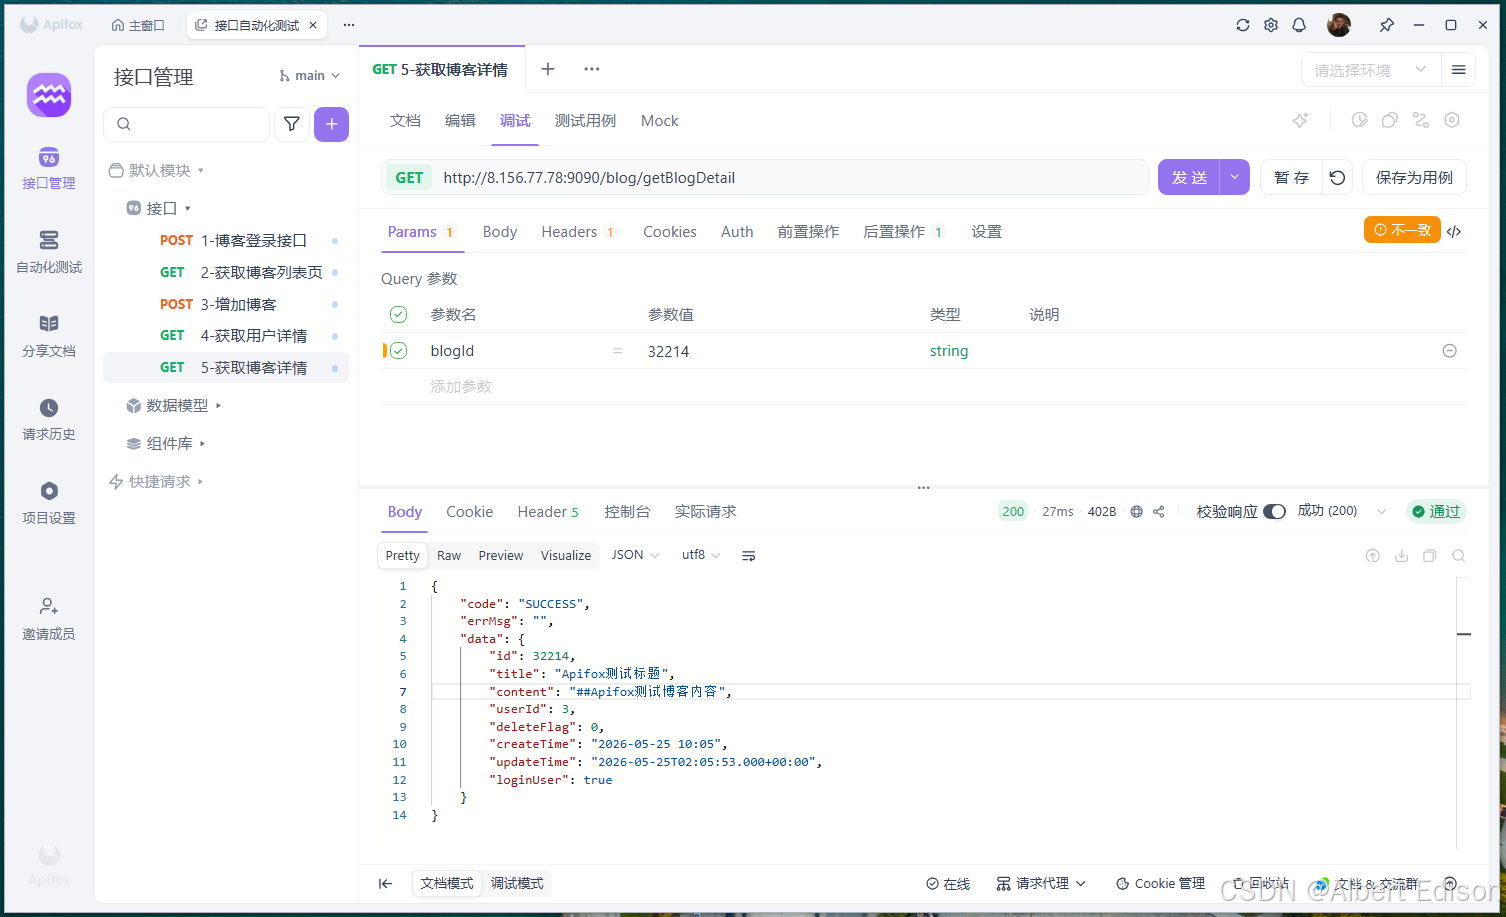Click the 保存为用例 button
The image size is (1506, 917).
[x=1414, y=178]
